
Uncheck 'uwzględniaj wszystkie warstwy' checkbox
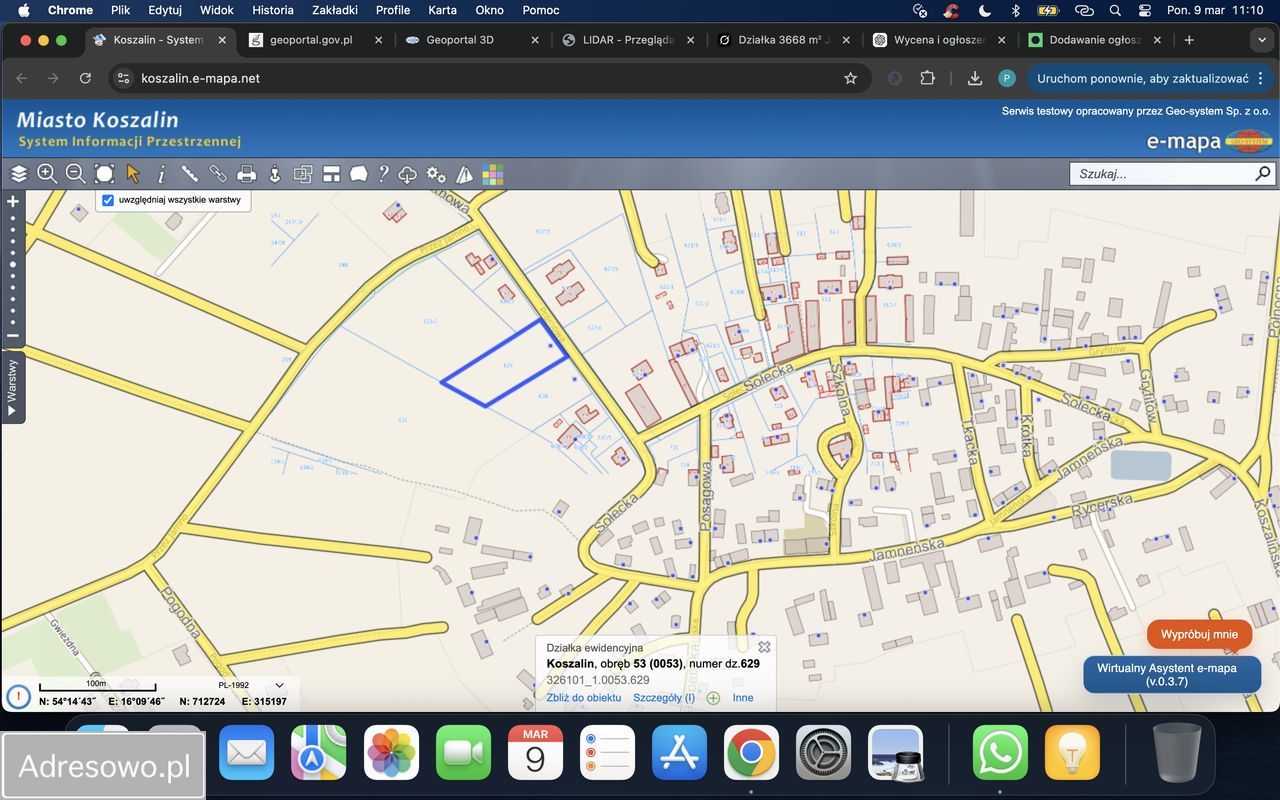(x=108, y=200)
